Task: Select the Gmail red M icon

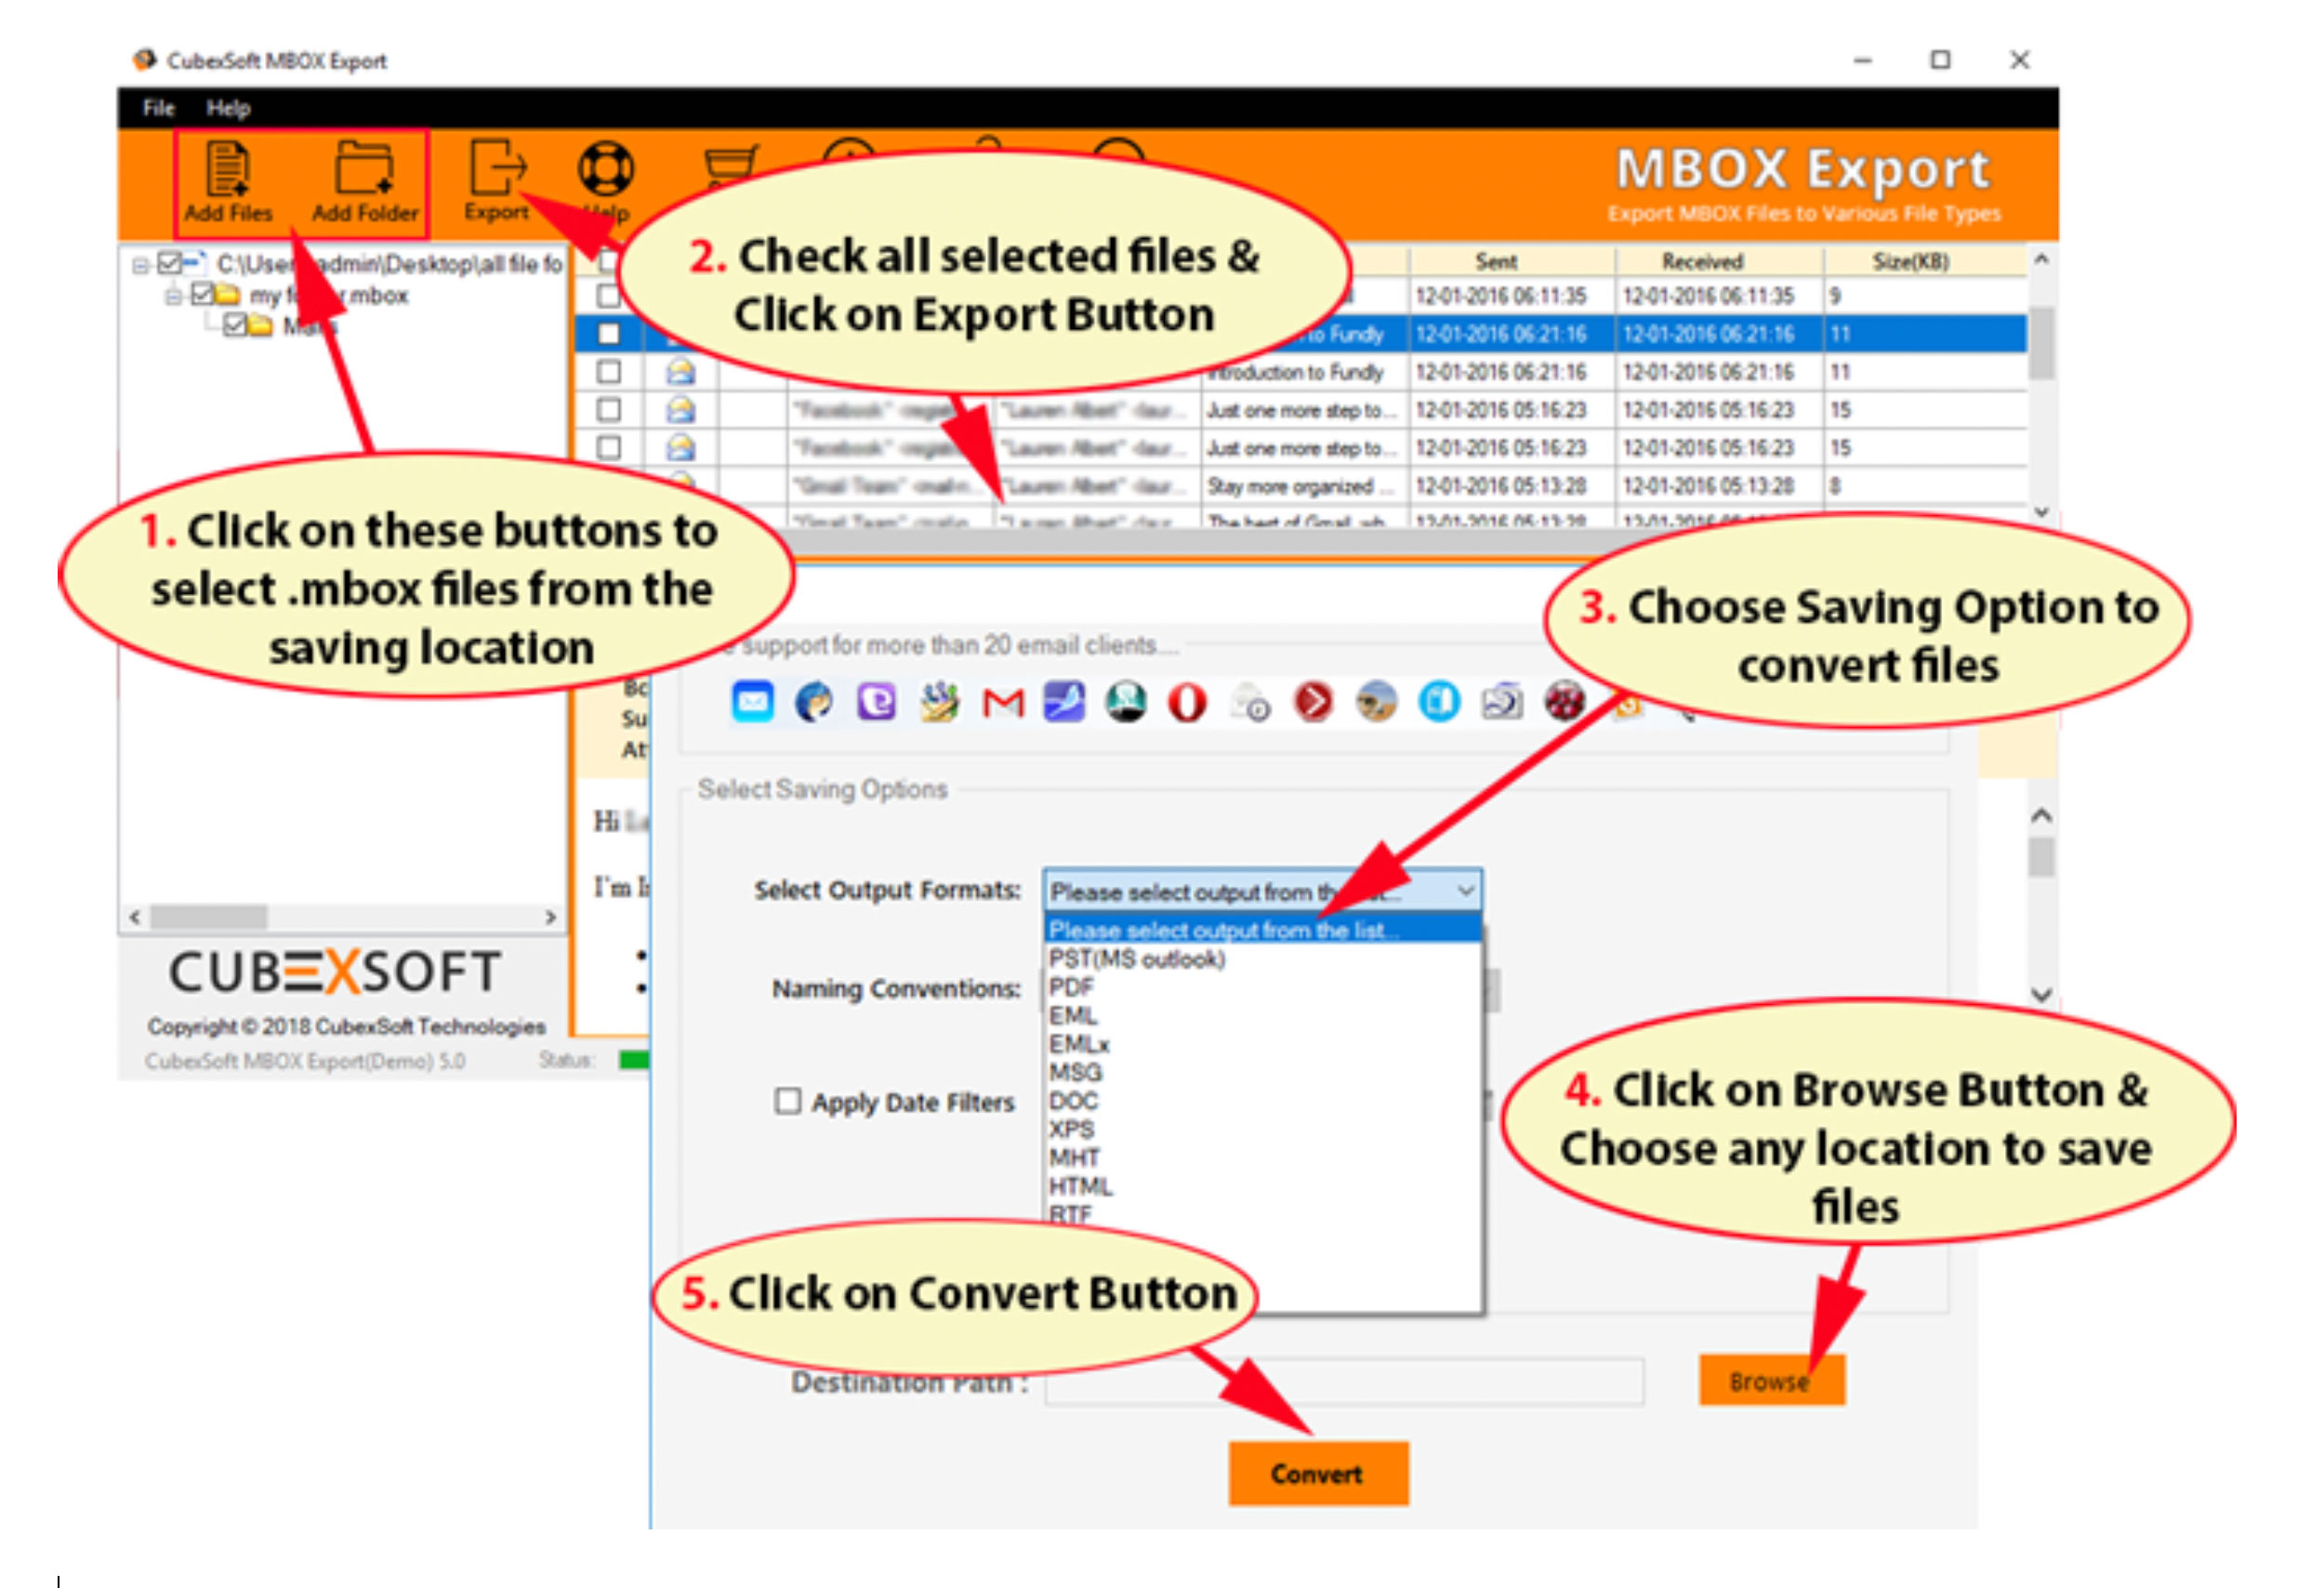Action: click(1002, 703)
